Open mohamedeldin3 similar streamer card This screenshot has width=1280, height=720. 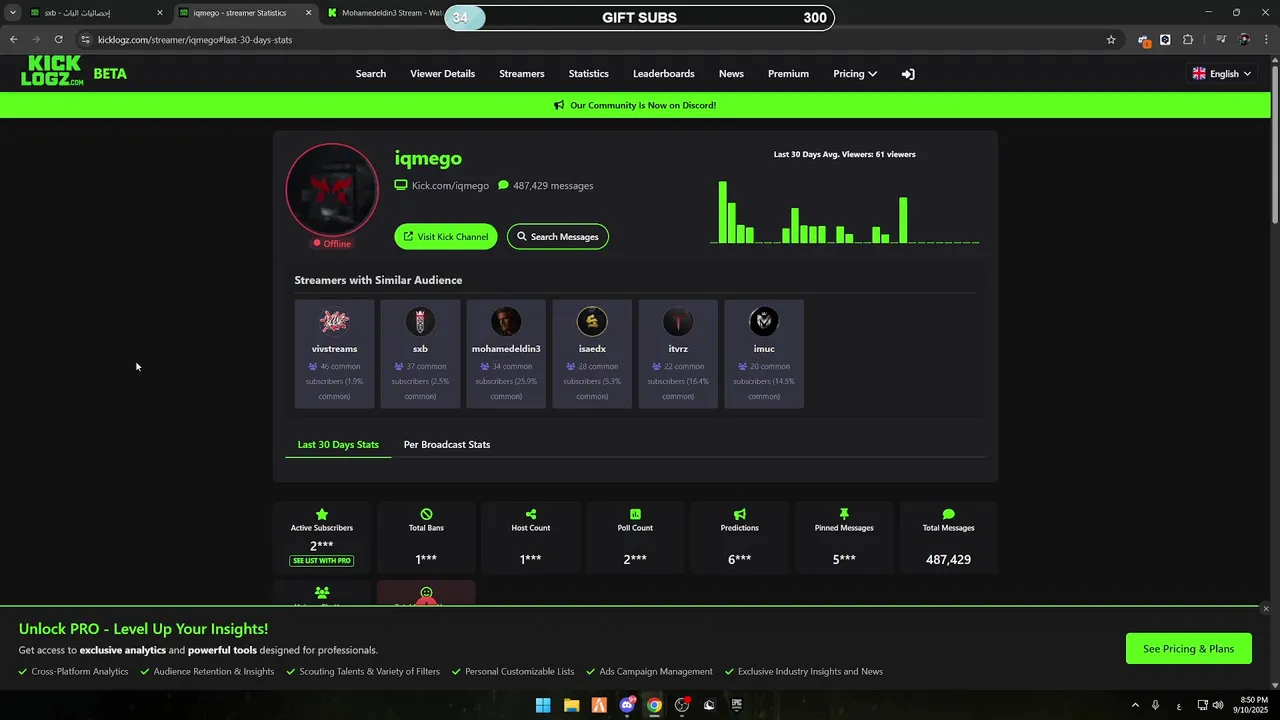pyautogui.click(x=506, y=354)
